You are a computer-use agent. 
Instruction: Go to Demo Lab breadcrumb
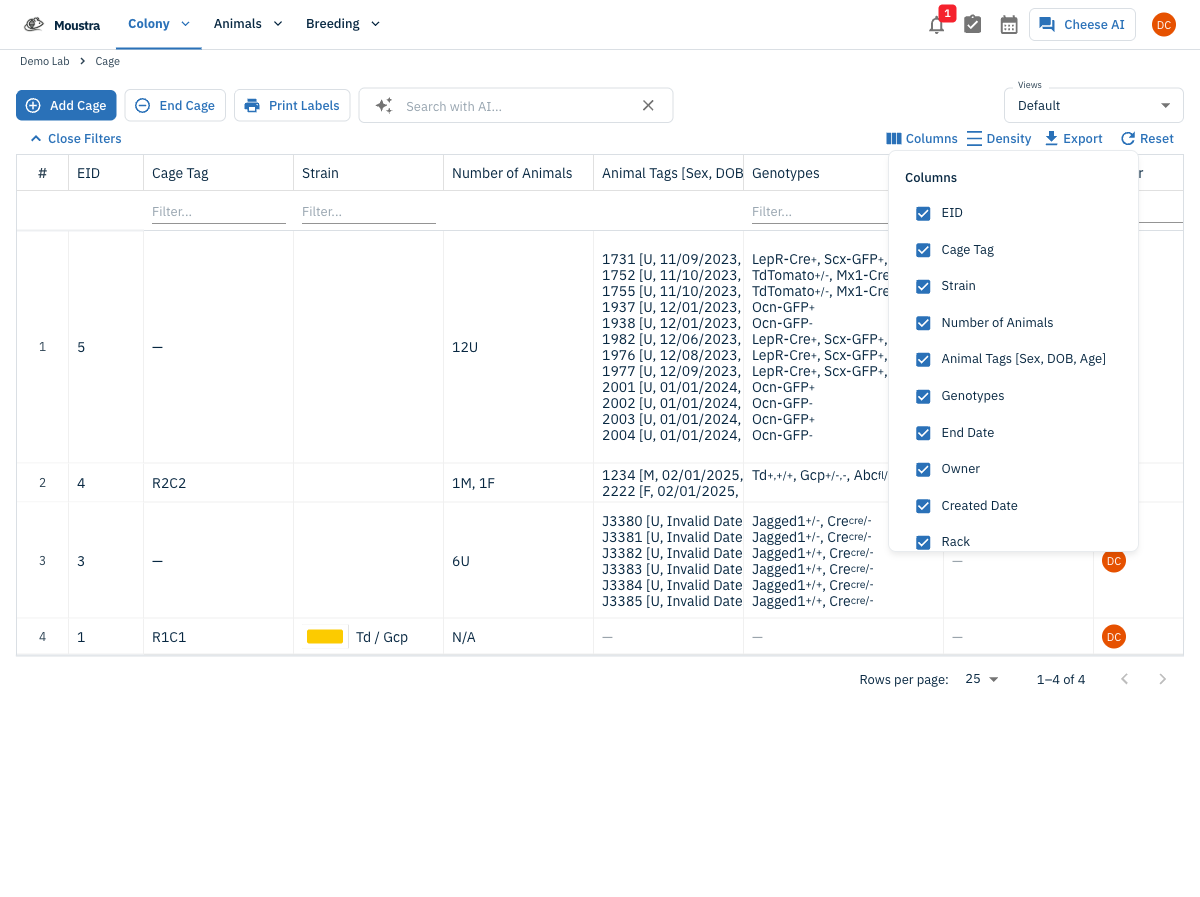(x=45, y=62)
